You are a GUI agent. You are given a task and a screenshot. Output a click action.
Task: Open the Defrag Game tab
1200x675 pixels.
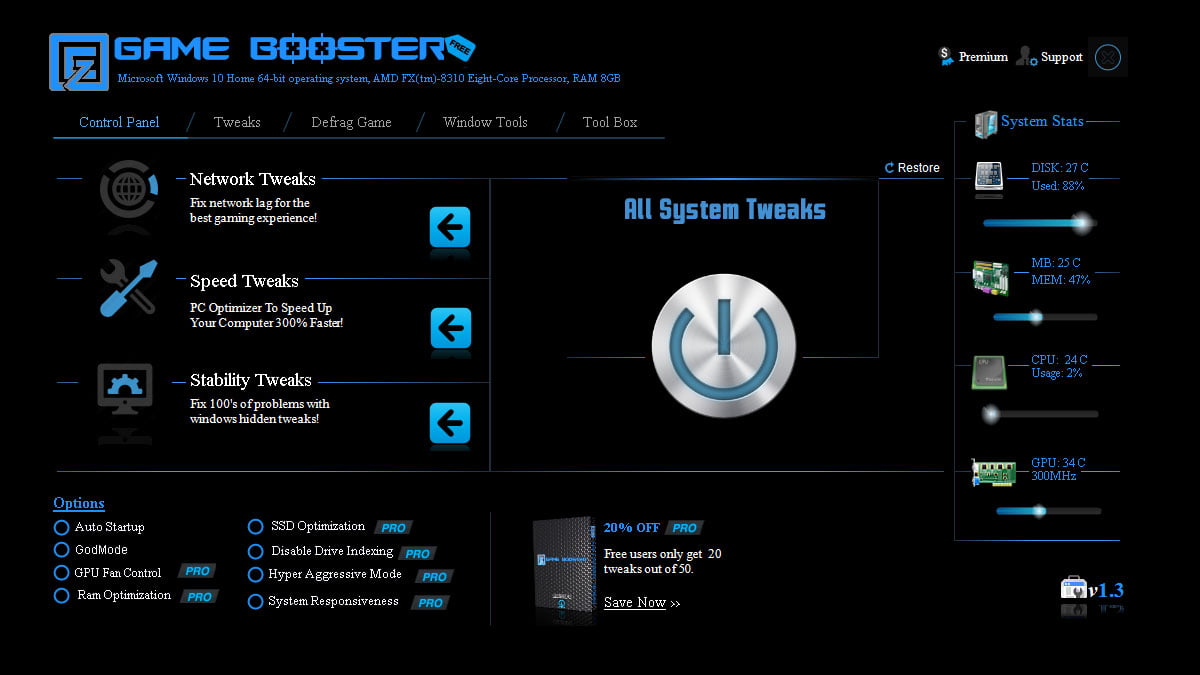pos(350,122)
